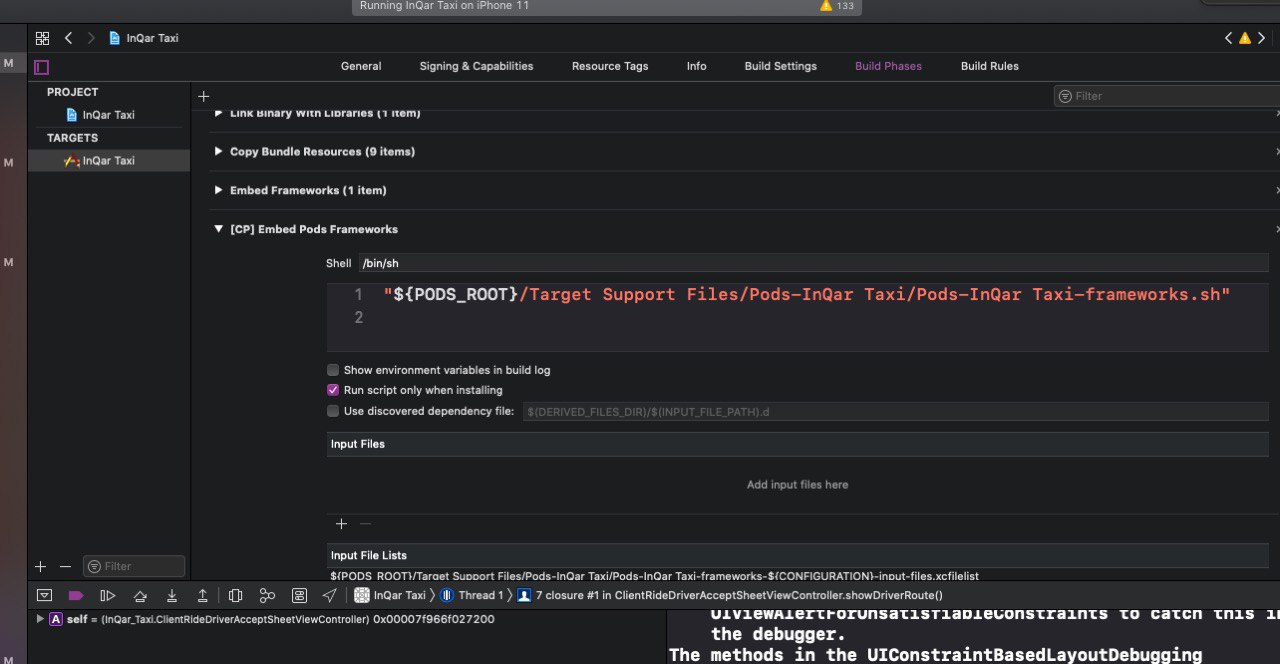Click the Input Files header
1280x664 pixels.
tap(798, 444)
